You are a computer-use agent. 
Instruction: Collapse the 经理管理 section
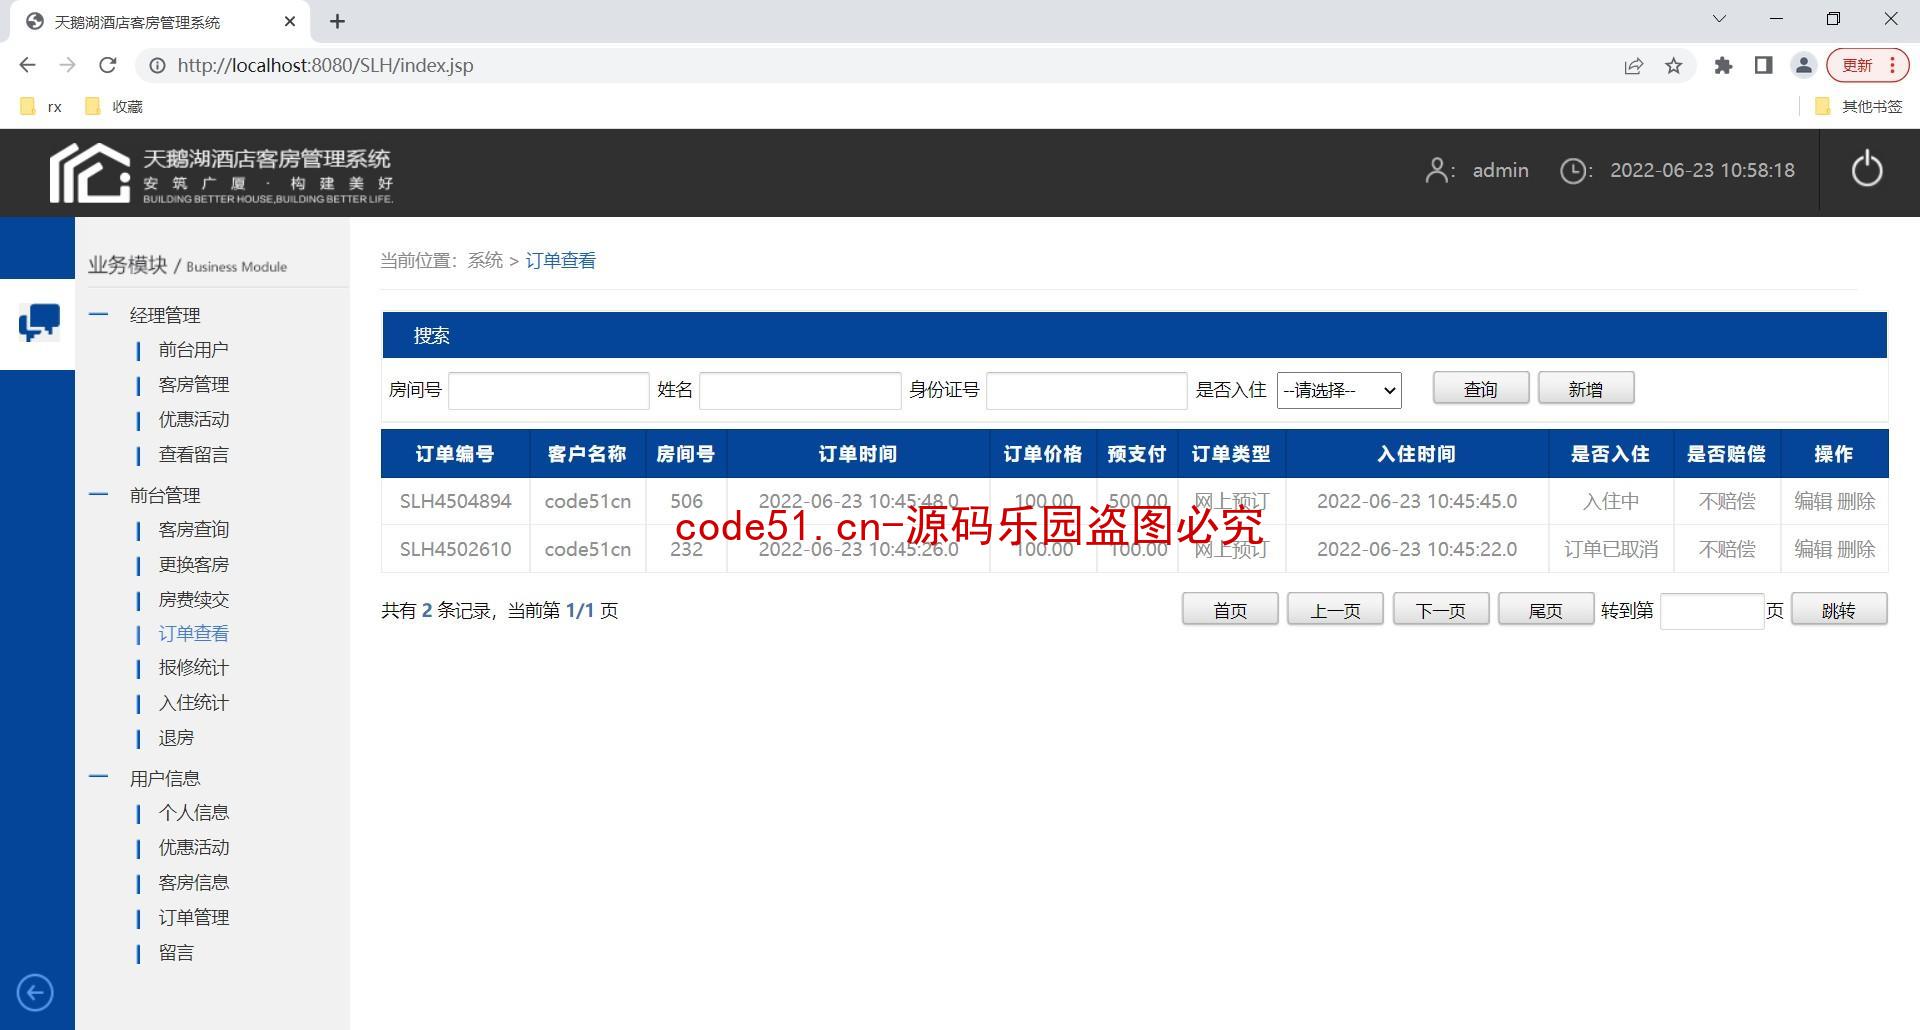[x=98, y=314]
